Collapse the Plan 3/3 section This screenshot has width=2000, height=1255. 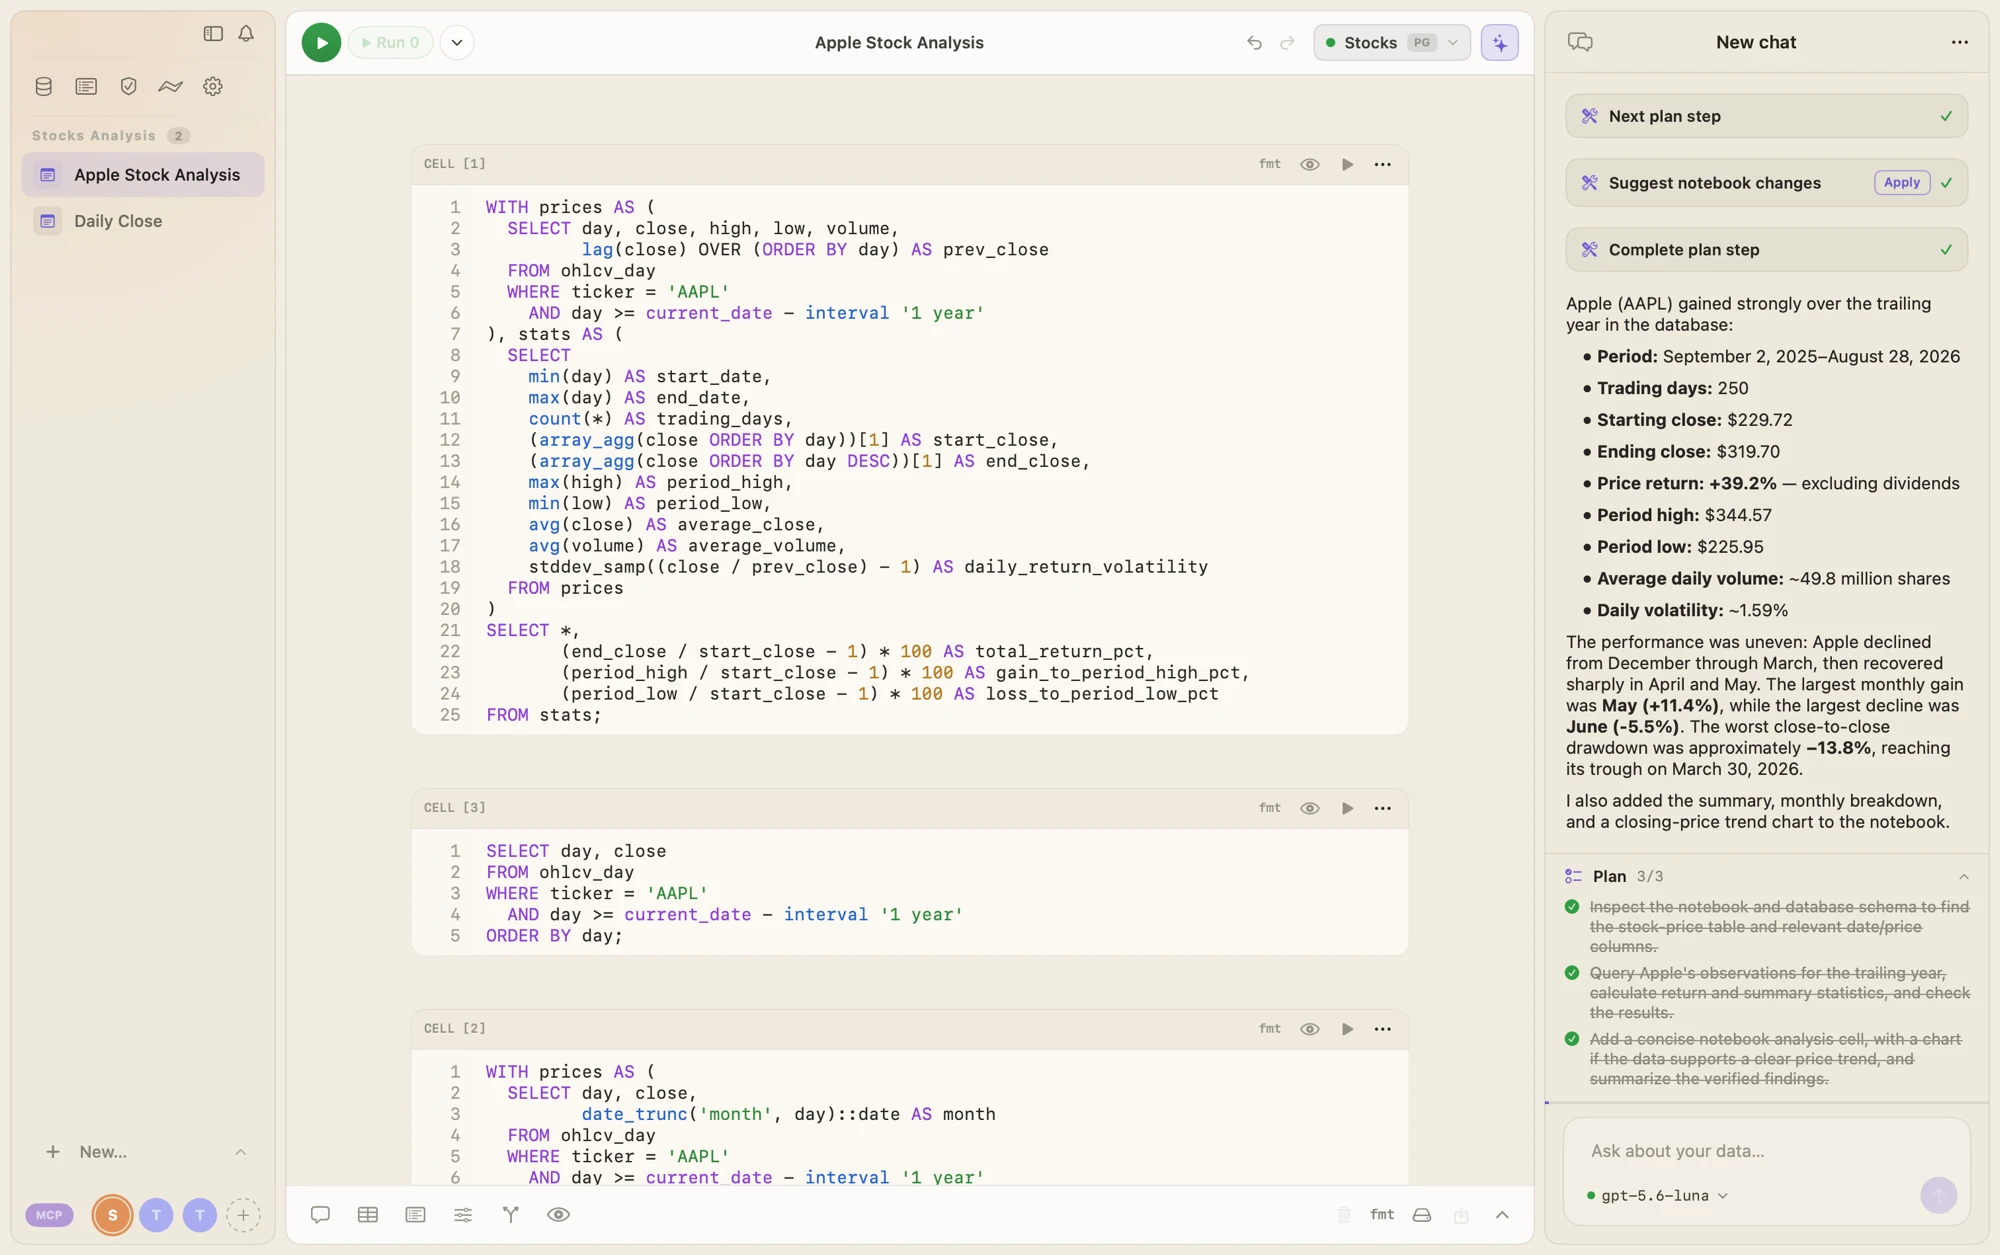click(x=1963, y=877)
